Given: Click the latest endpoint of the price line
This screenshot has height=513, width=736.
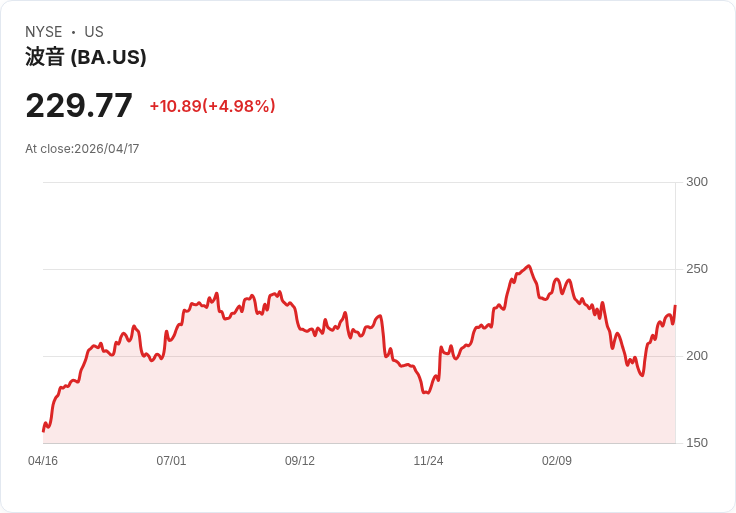Looking at the screenshot, I should [675, 306].
